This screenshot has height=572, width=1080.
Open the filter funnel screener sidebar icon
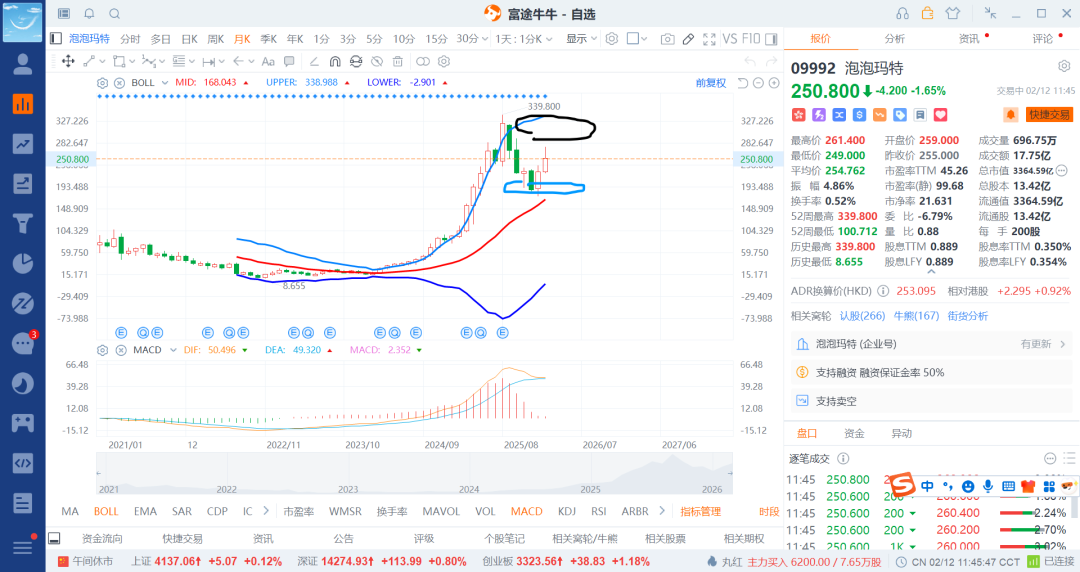[x=23, y=223]
